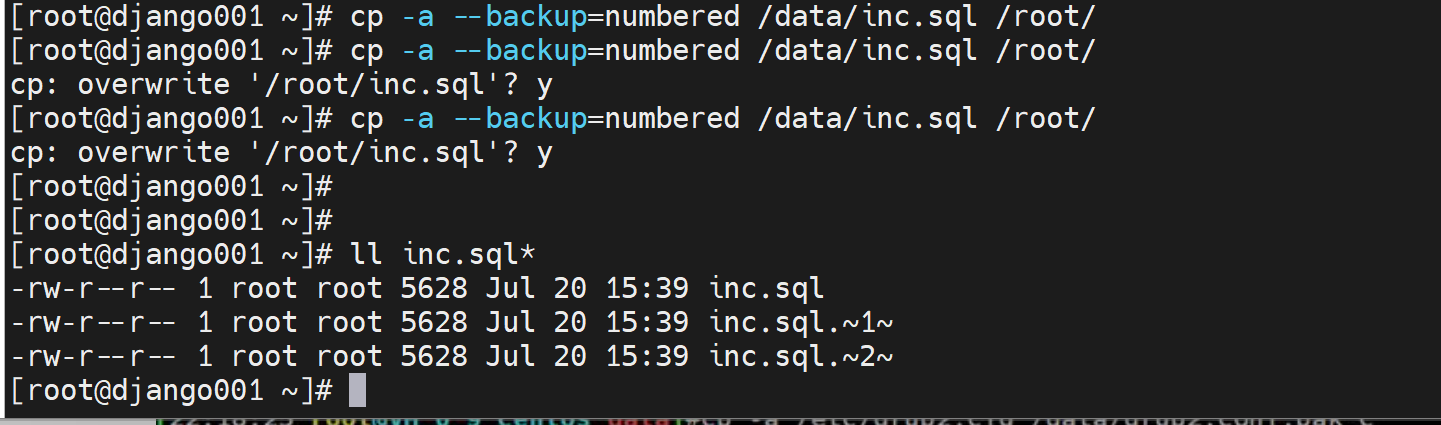
Task: Click the "ll" command word before inc.sql*
Action: click(x=367, y=254)
